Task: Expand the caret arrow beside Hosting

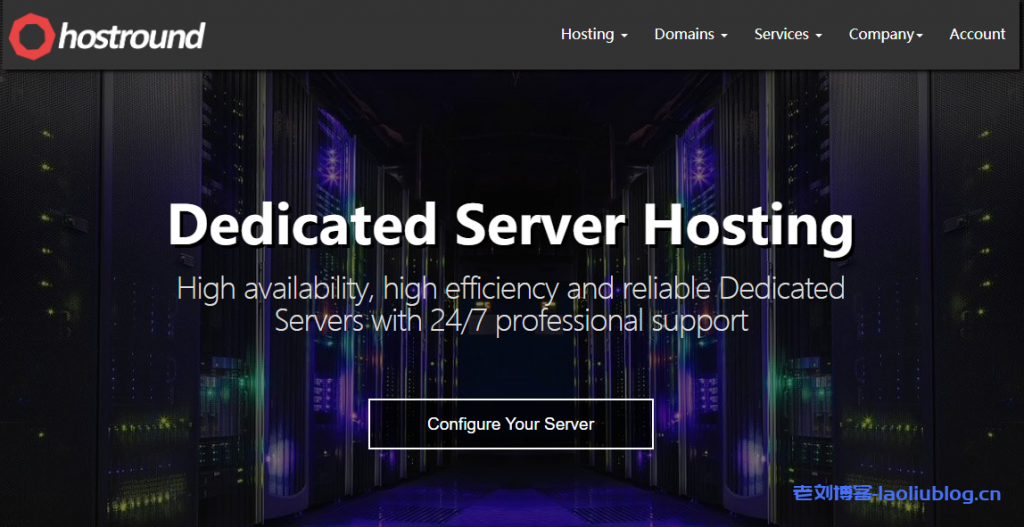Action: click(x=624, y=36)
